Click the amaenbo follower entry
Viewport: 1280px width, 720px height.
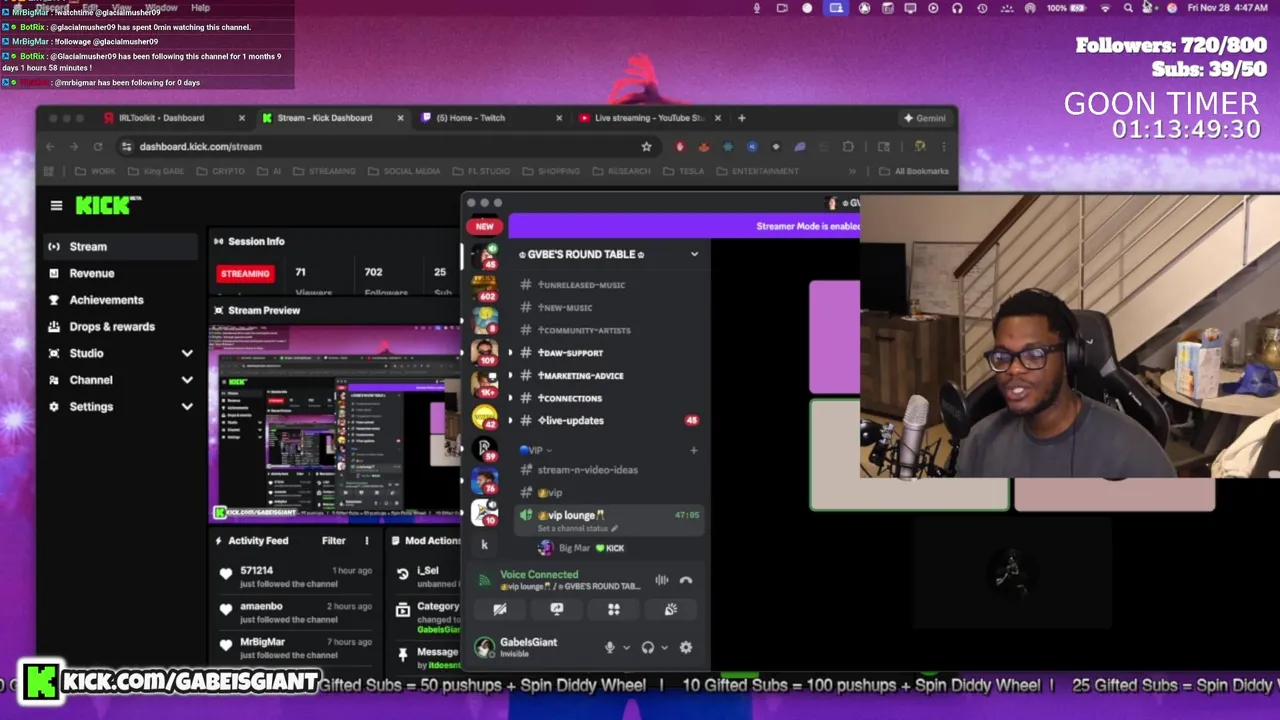coord(294,612)
